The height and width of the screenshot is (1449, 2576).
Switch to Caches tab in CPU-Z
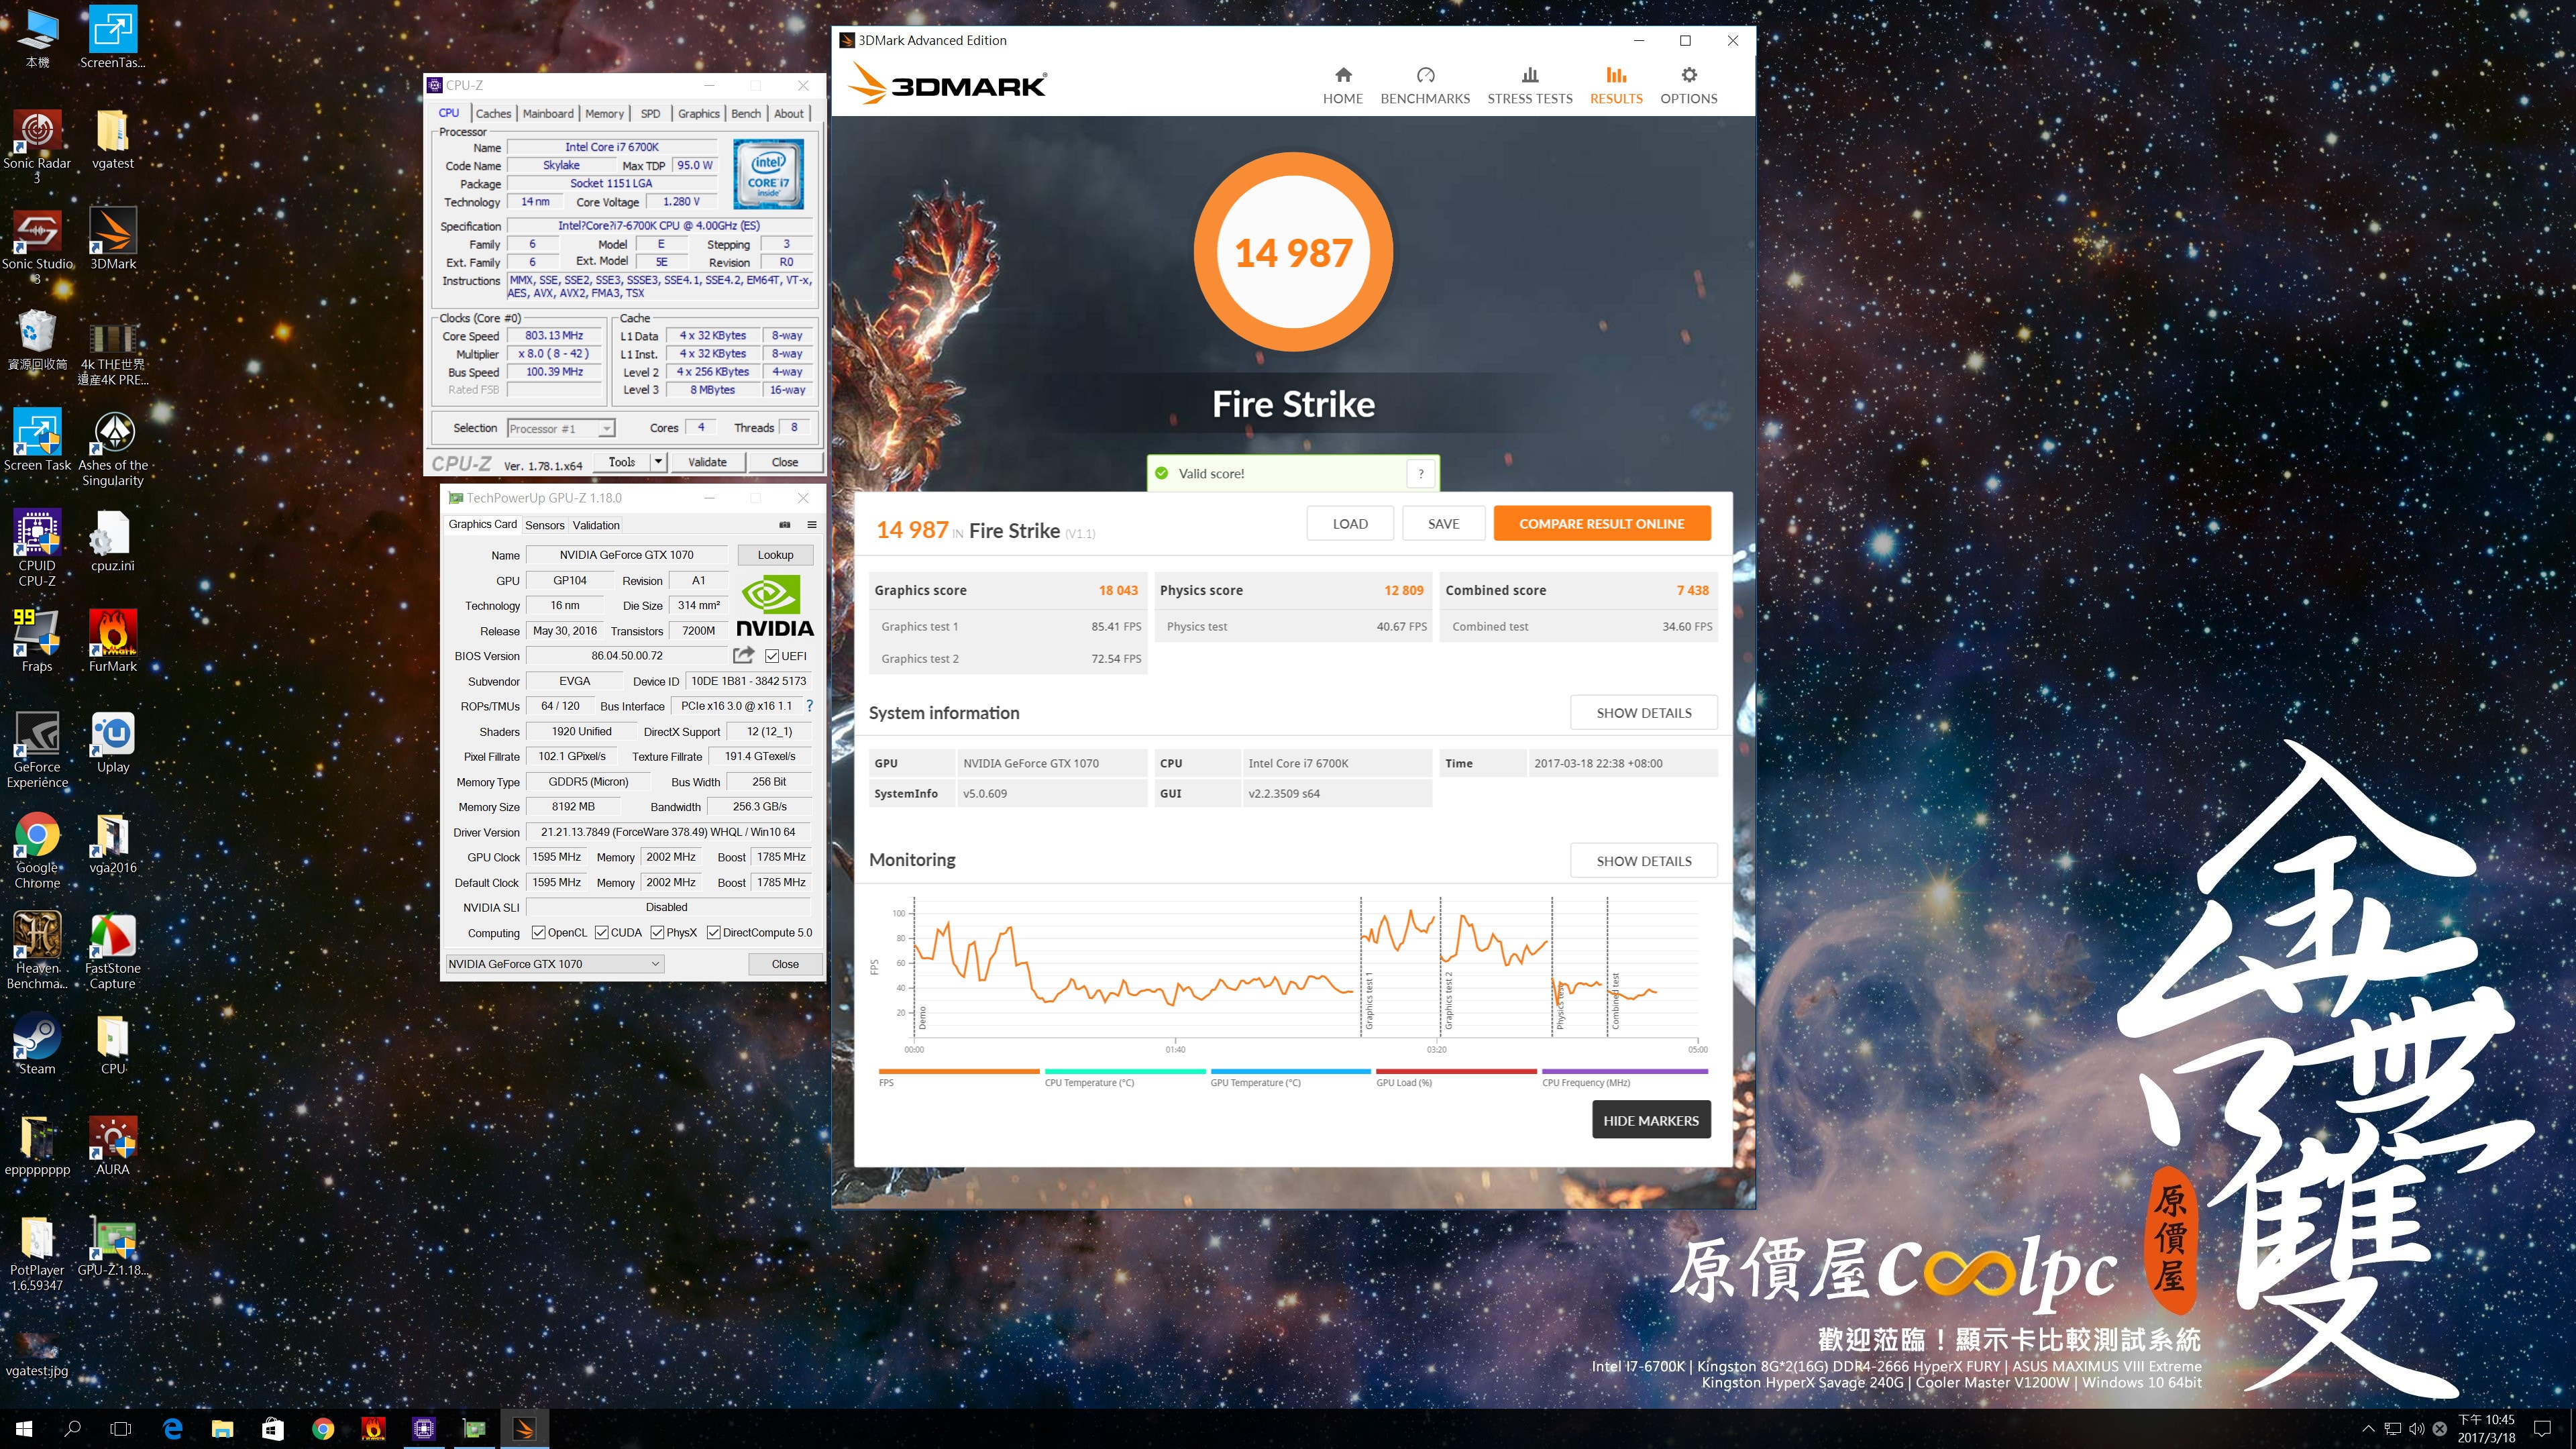tap(493, 114)
